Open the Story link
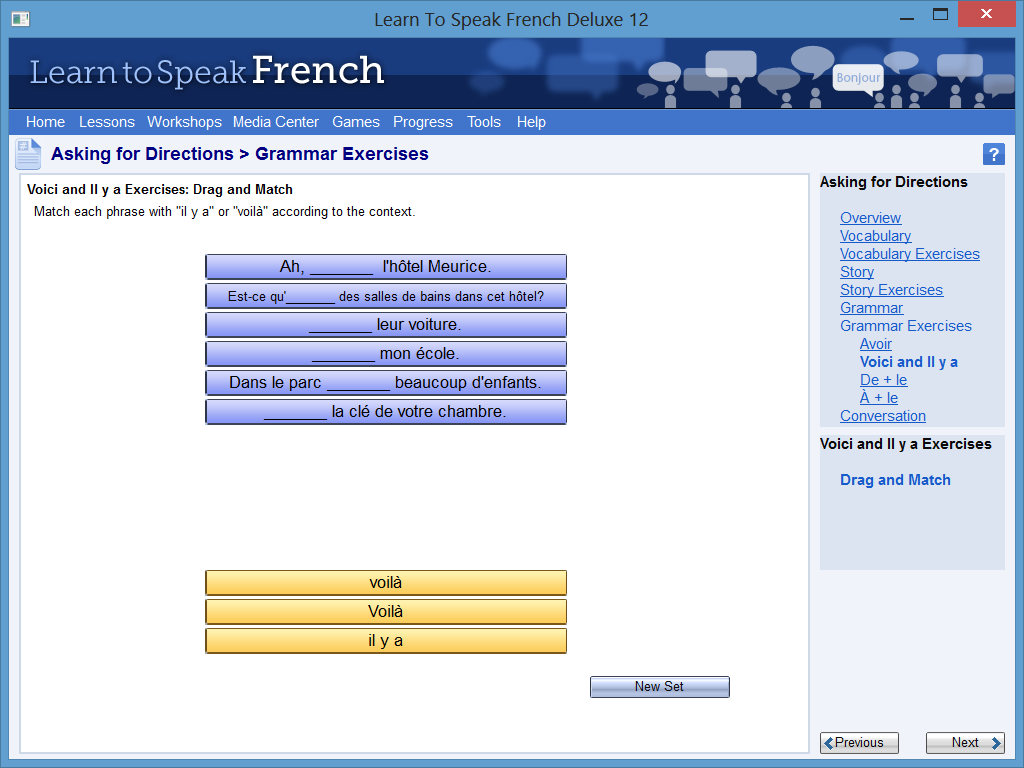Image resolution: width=1024 pixels, height=768 pixels. 857,272
